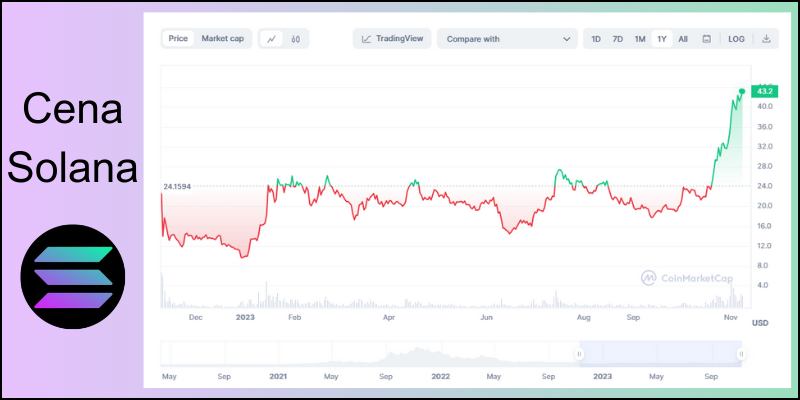The width and height of the screenshot is (800, 400).
Task: Download chart data icon
Action: [766, 39]
